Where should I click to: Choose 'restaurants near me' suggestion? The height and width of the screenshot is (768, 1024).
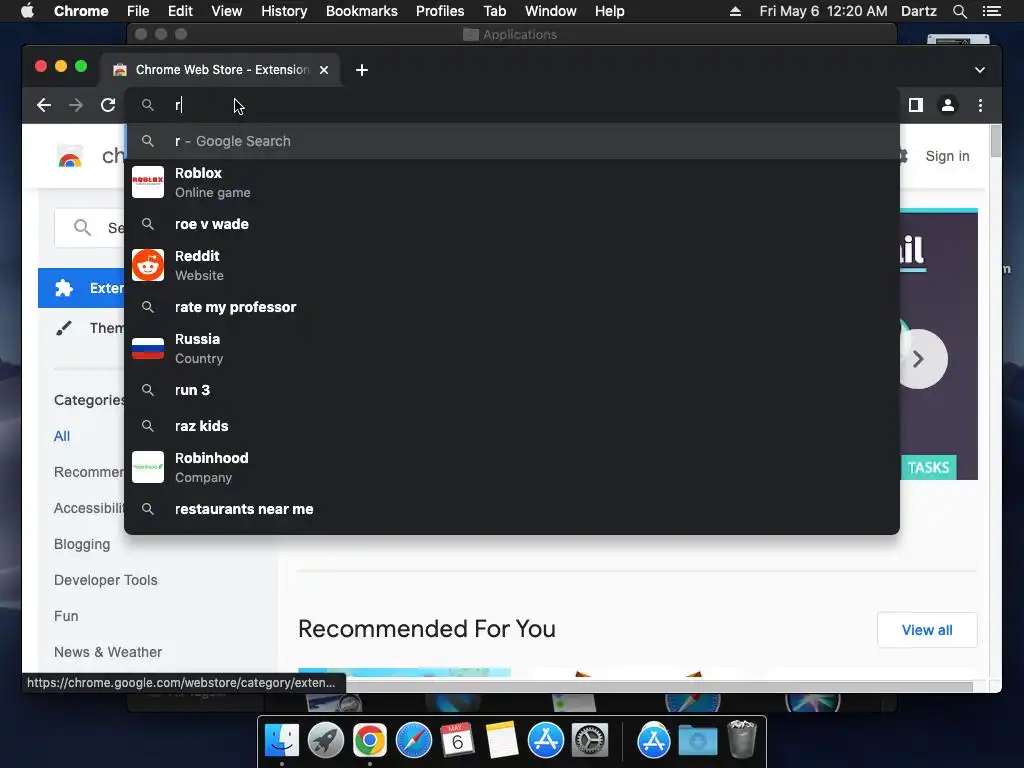512,509
